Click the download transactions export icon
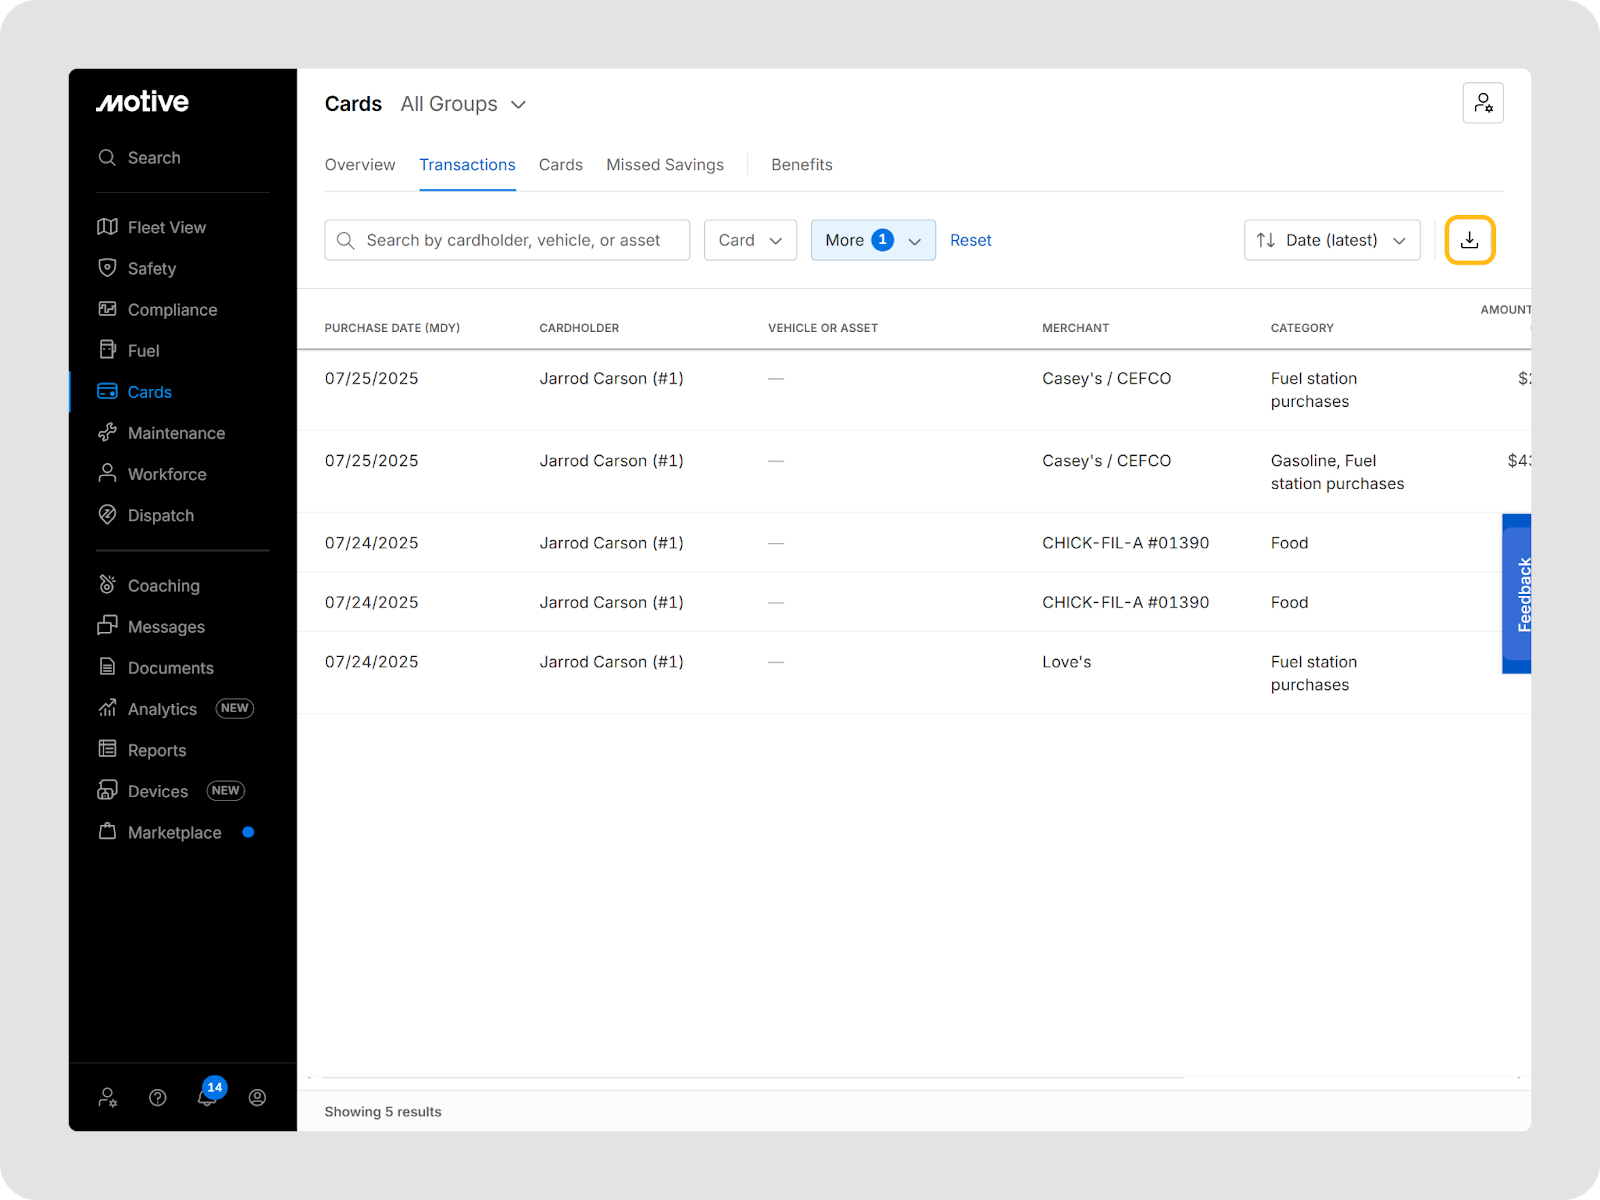This screenshot has width=1600, height=1200. tap(1469, 240)
